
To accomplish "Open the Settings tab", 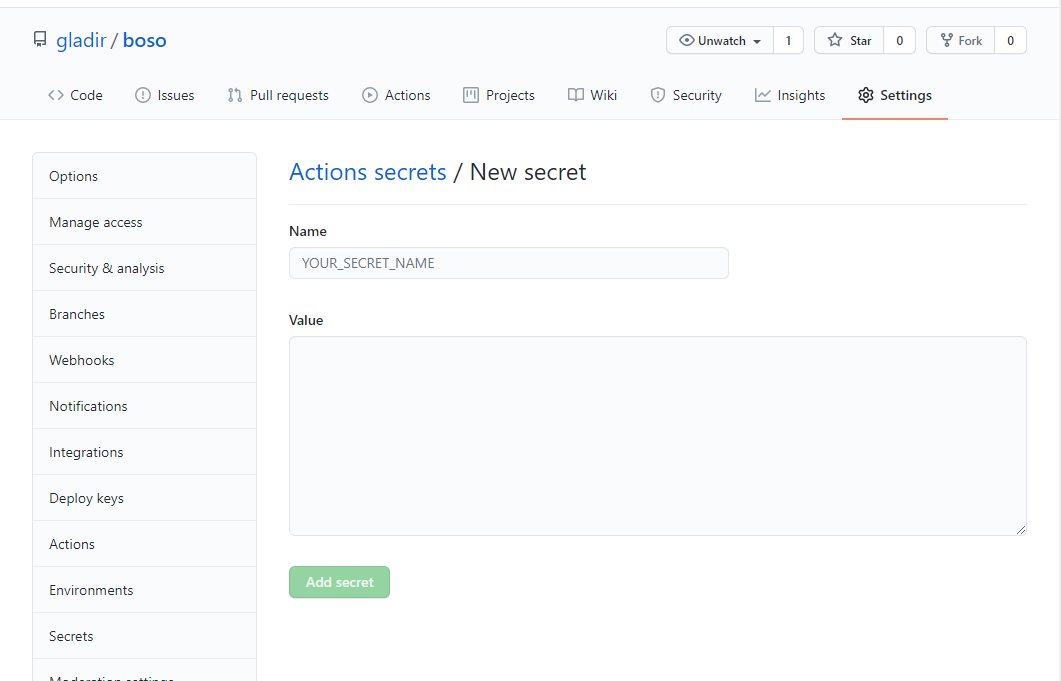I will pyautogui.click(x=894, y=95).
